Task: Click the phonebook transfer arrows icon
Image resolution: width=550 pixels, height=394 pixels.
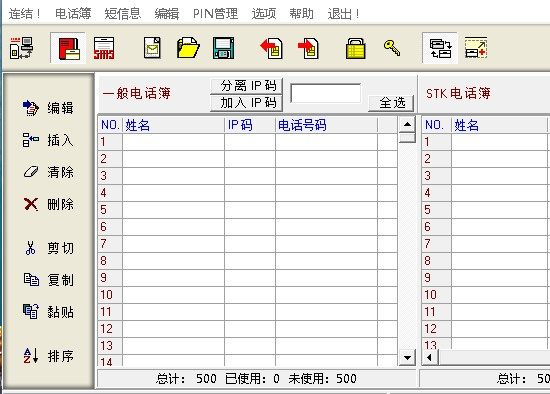Action: pyautogui.click(x=440, y=48)
